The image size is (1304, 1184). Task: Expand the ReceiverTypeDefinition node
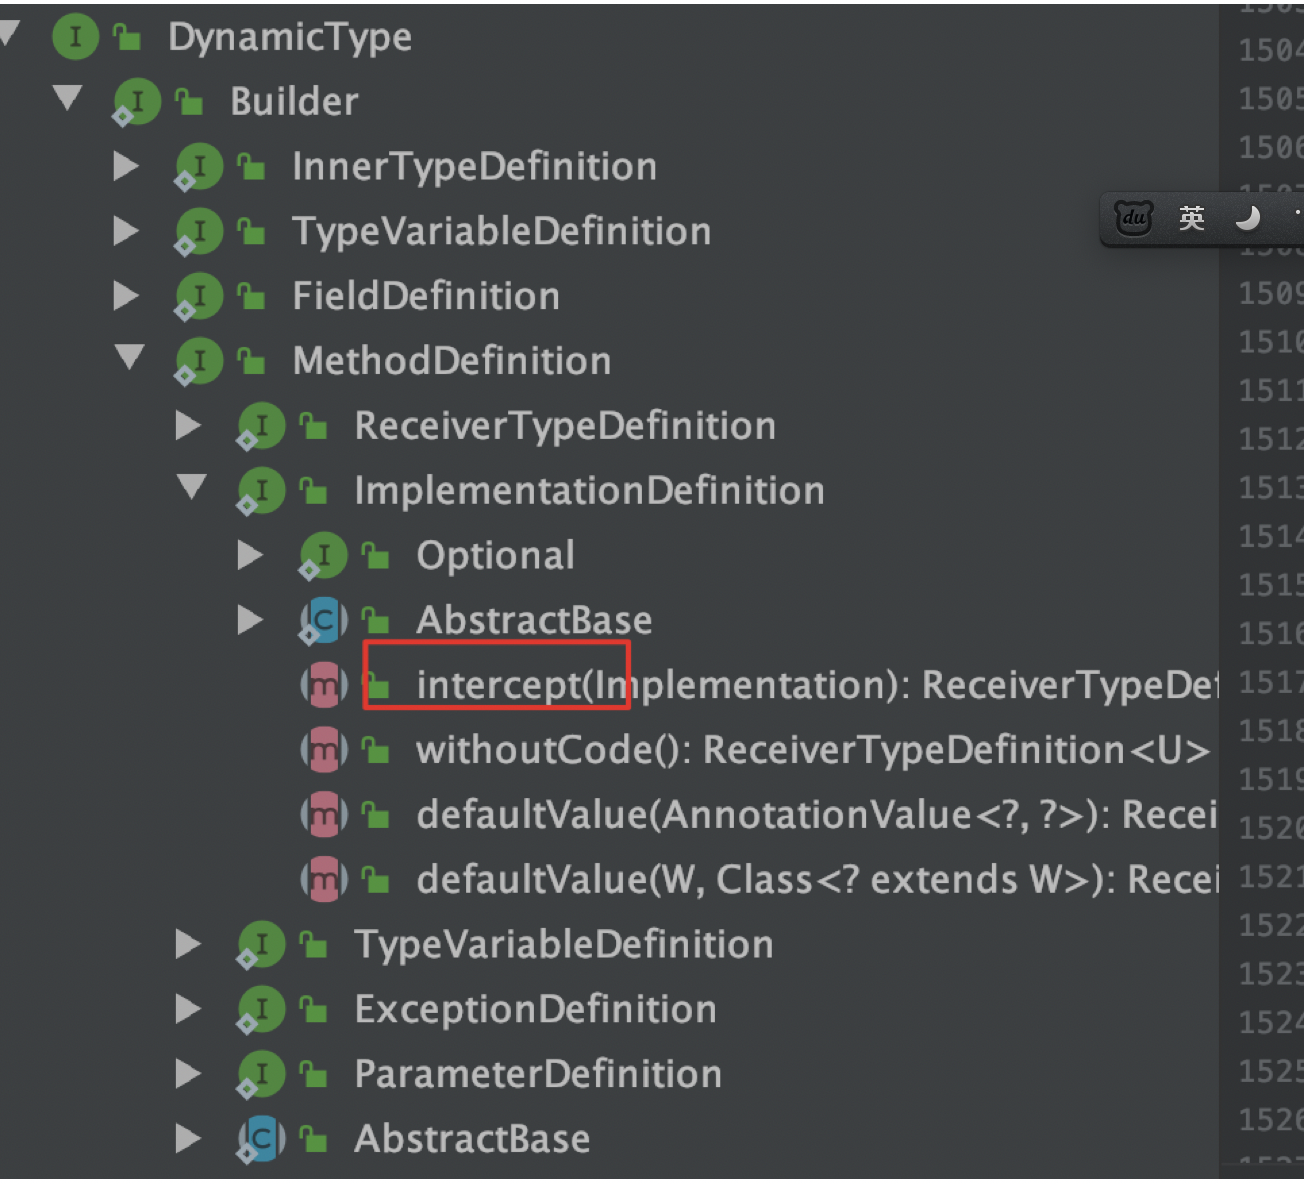(x=188, y=425)
